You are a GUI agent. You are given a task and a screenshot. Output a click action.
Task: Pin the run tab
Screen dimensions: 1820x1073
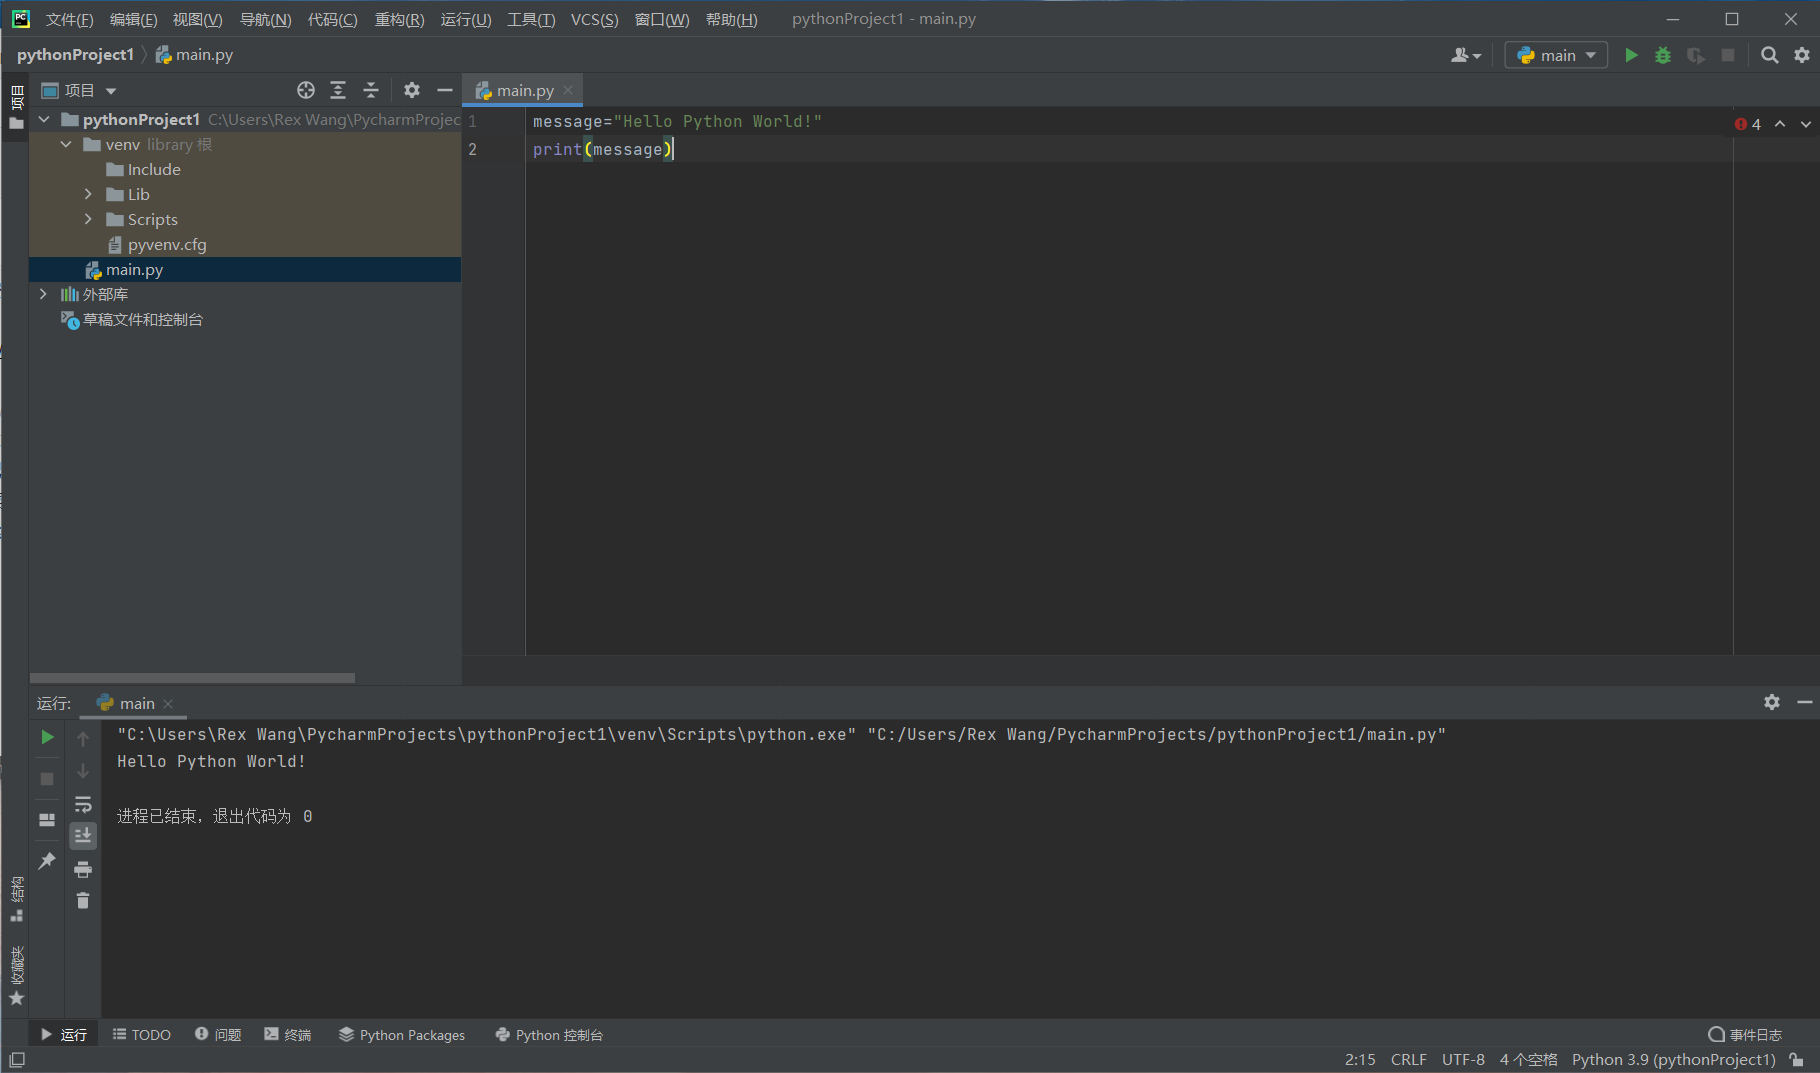47,860
